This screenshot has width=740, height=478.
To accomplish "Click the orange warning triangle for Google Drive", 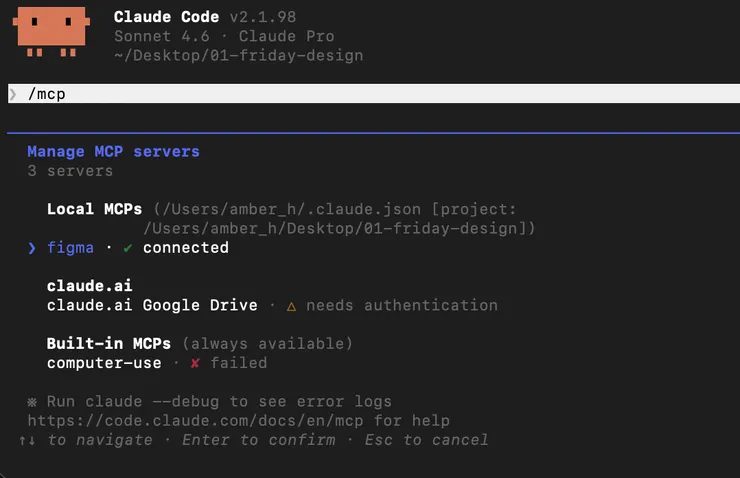I will click(x=291, y=305).
